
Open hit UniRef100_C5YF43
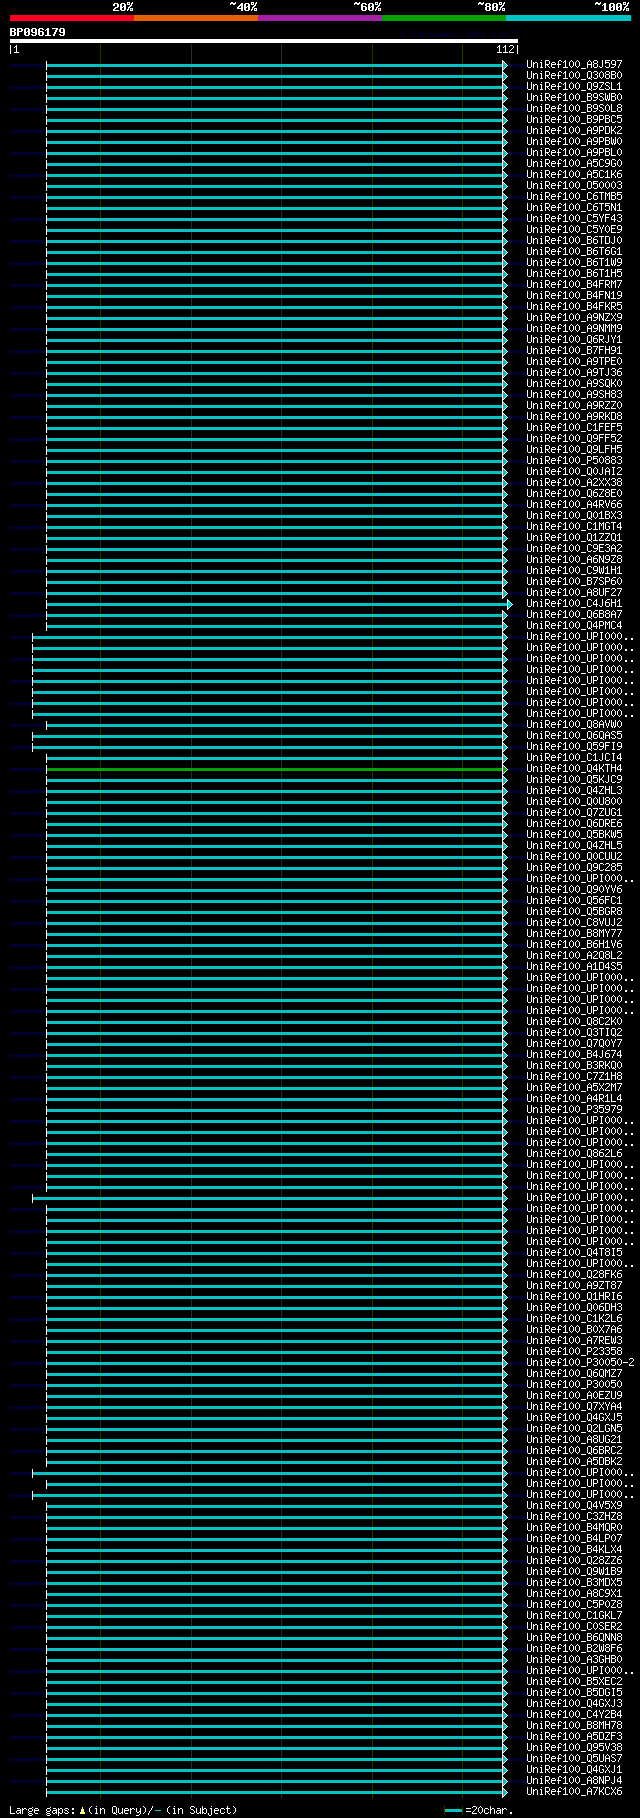[574, 218]
